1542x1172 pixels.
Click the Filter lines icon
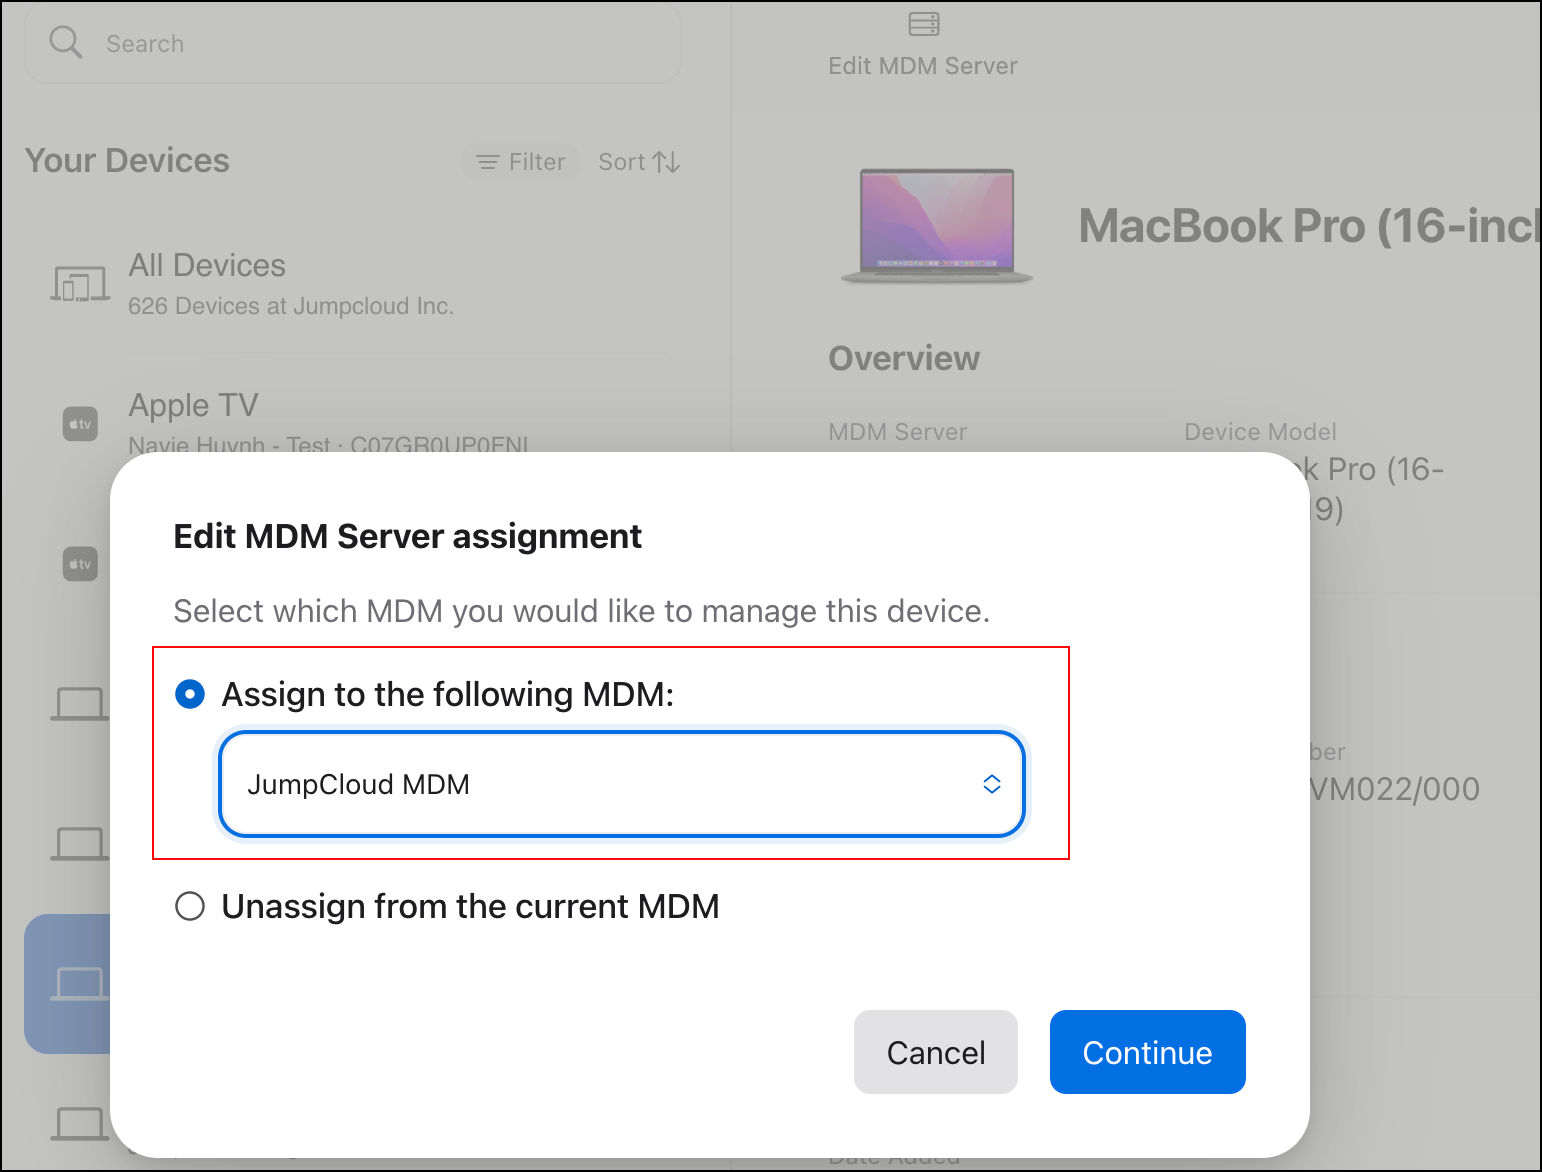point(487,162)
